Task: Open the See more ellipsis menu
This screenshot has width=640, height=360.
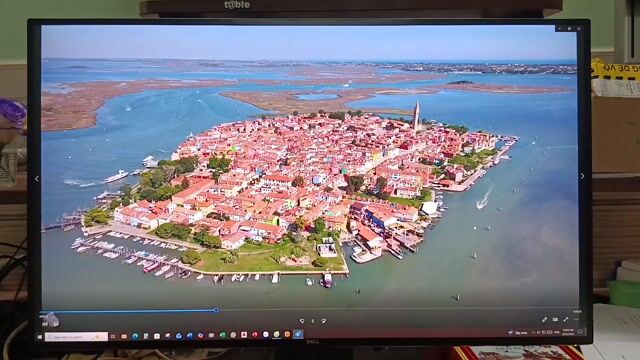Action: pos(576,320)
